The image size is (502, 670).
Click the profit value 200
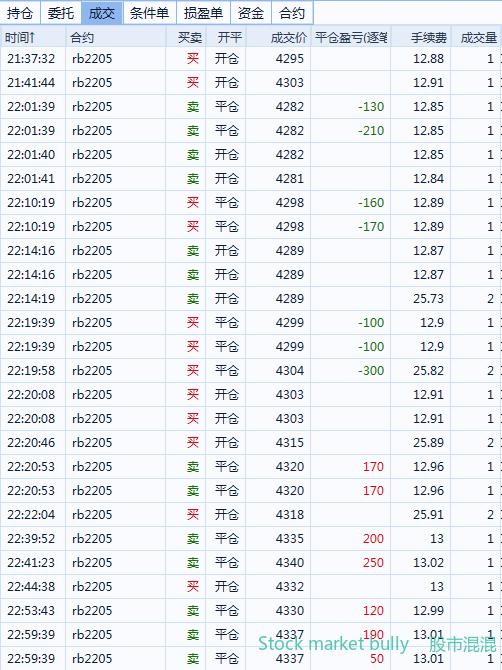(x=373, y=538)
